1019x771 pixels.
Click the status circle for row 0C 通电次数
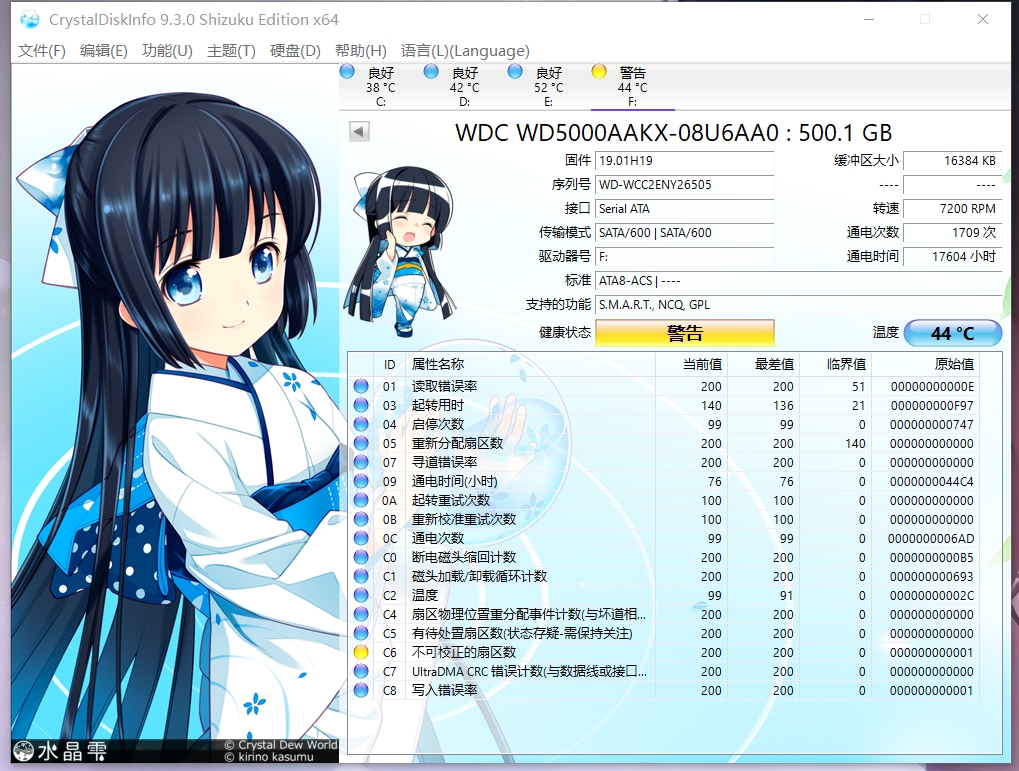pyautogui.click(x=361, y=538)
